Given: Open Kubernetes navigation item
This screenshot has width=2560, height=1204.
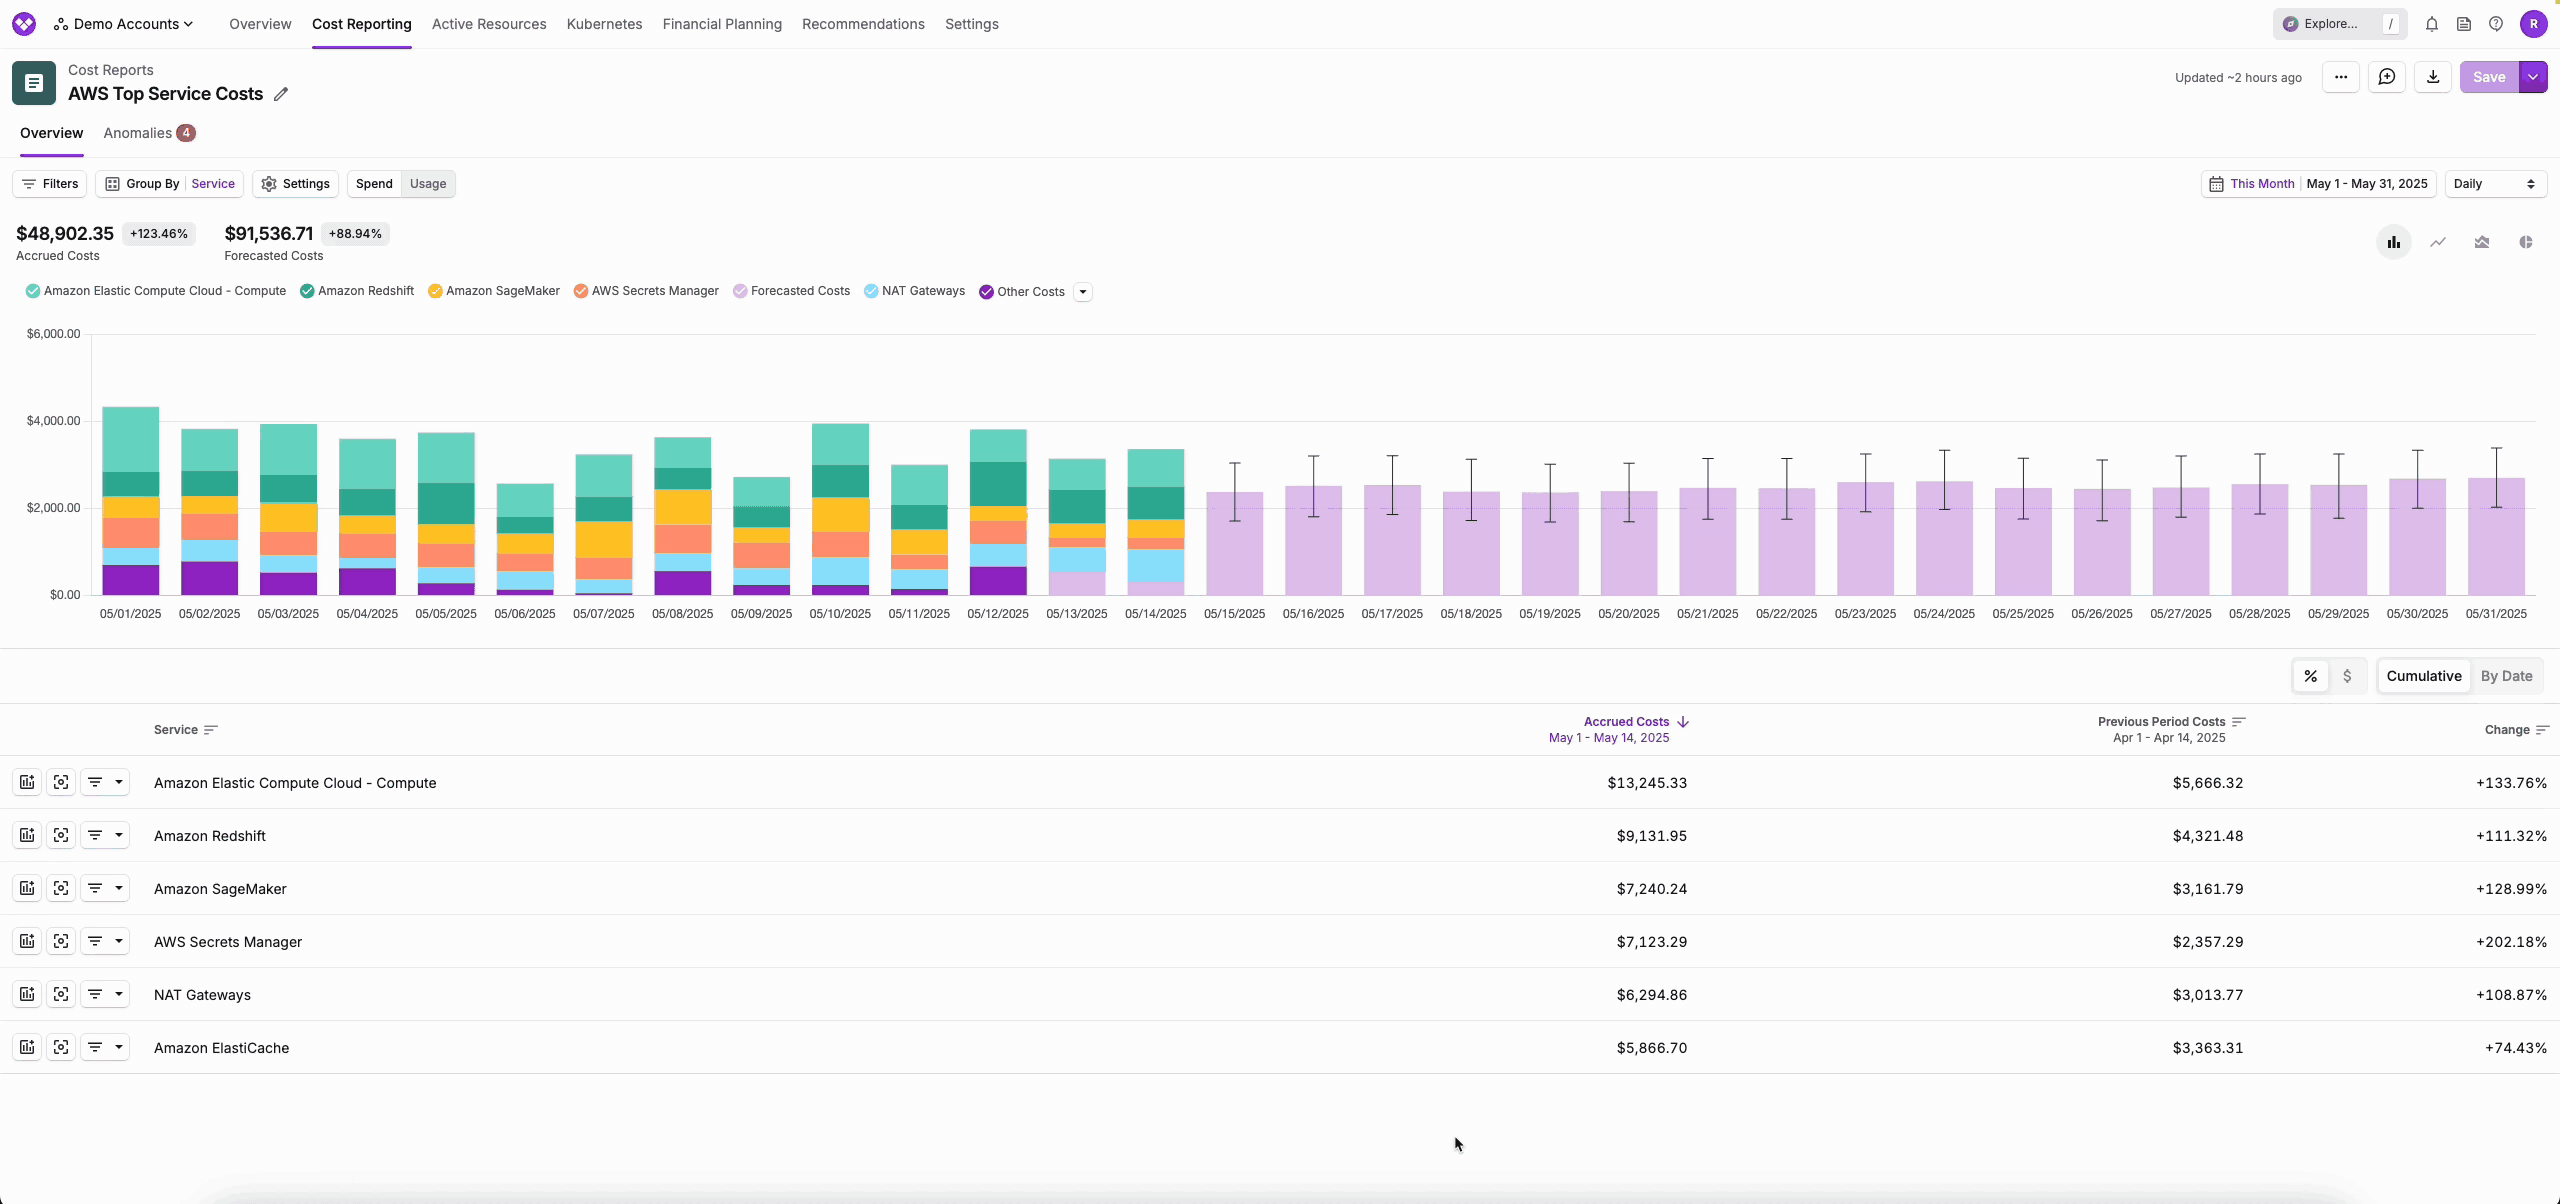Looking at the screenshot, I should [x=604, y=24].
